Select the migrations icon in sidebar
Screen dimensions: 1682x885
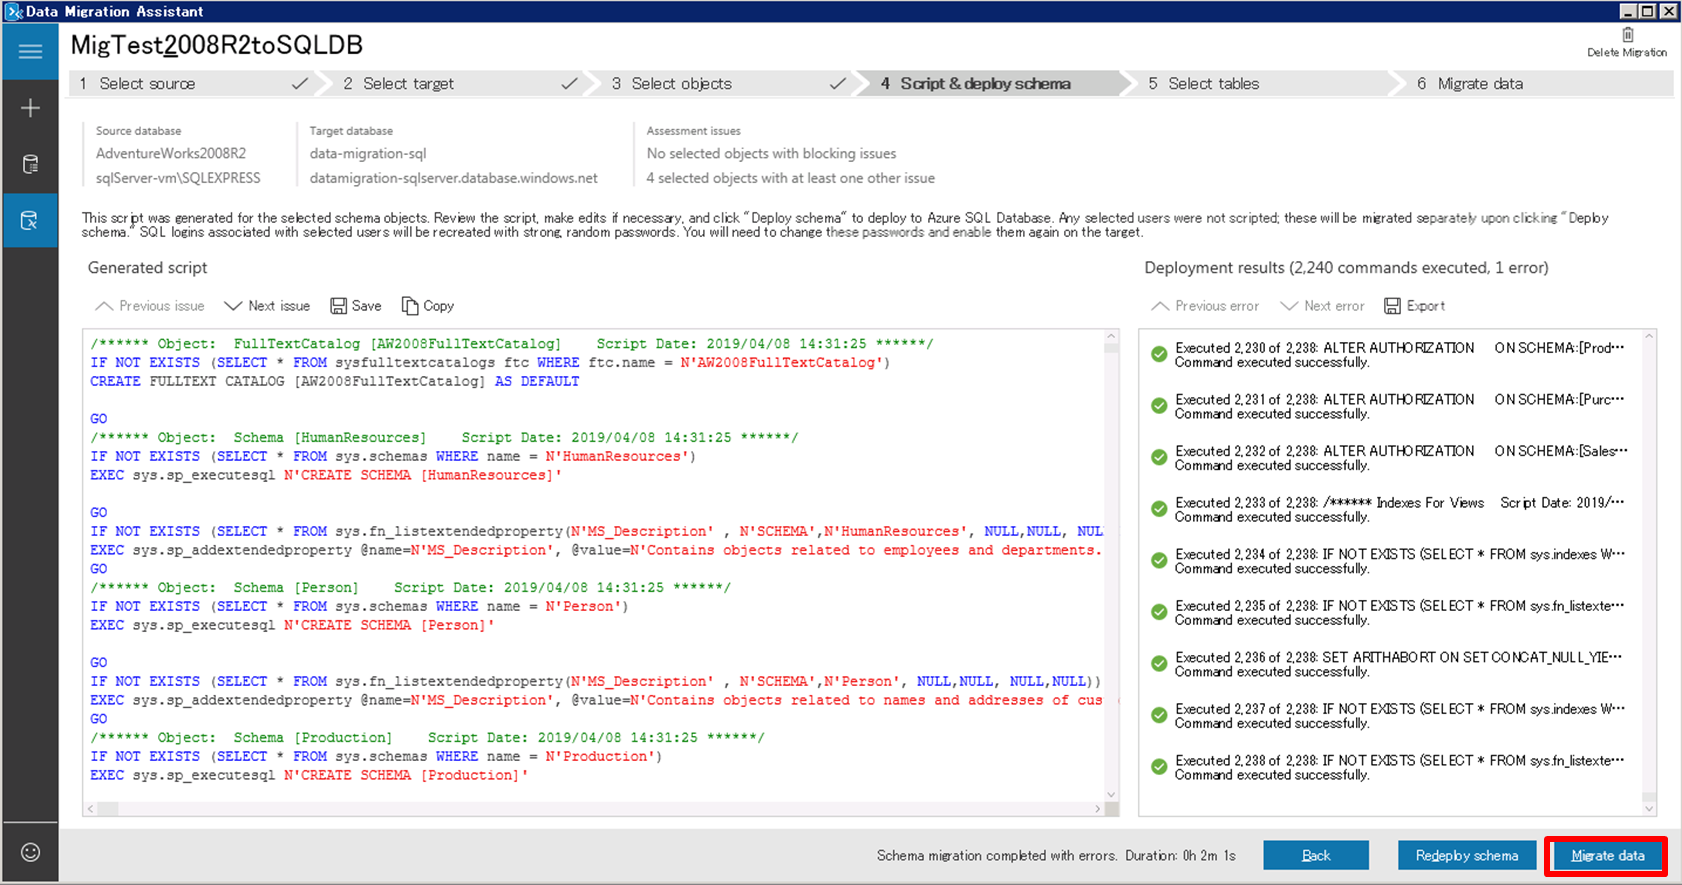[x=30, y=220]
